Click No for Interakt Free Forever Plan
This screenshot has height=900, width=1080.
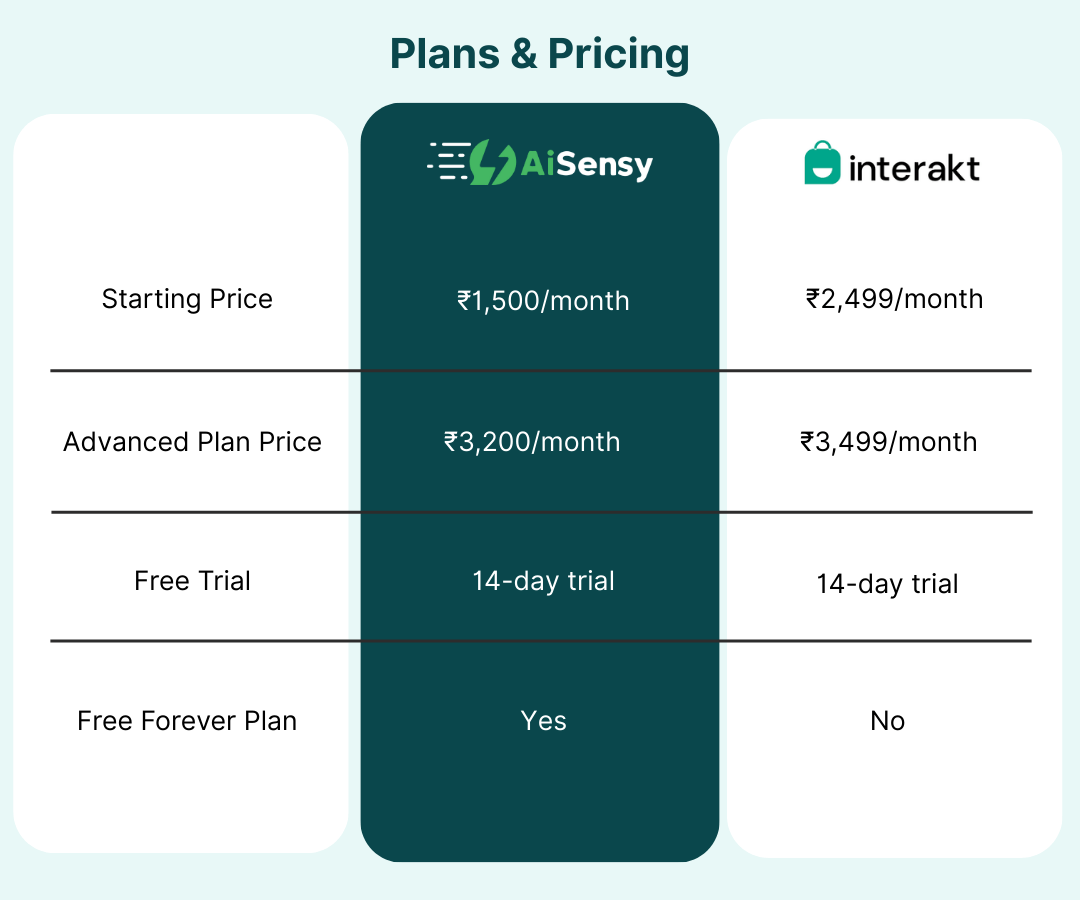pyautogui.click(x=887, y=721)
